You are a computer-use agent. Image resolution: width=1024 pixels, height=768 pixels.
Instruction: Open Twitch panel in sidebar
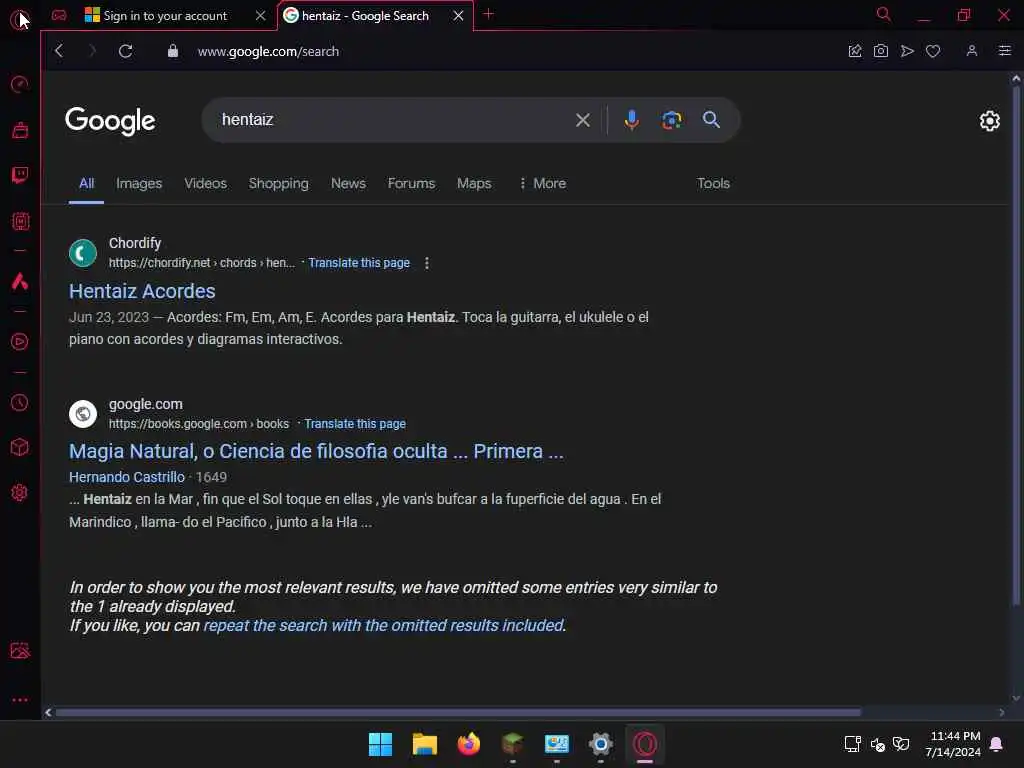[x=20, y=175]
